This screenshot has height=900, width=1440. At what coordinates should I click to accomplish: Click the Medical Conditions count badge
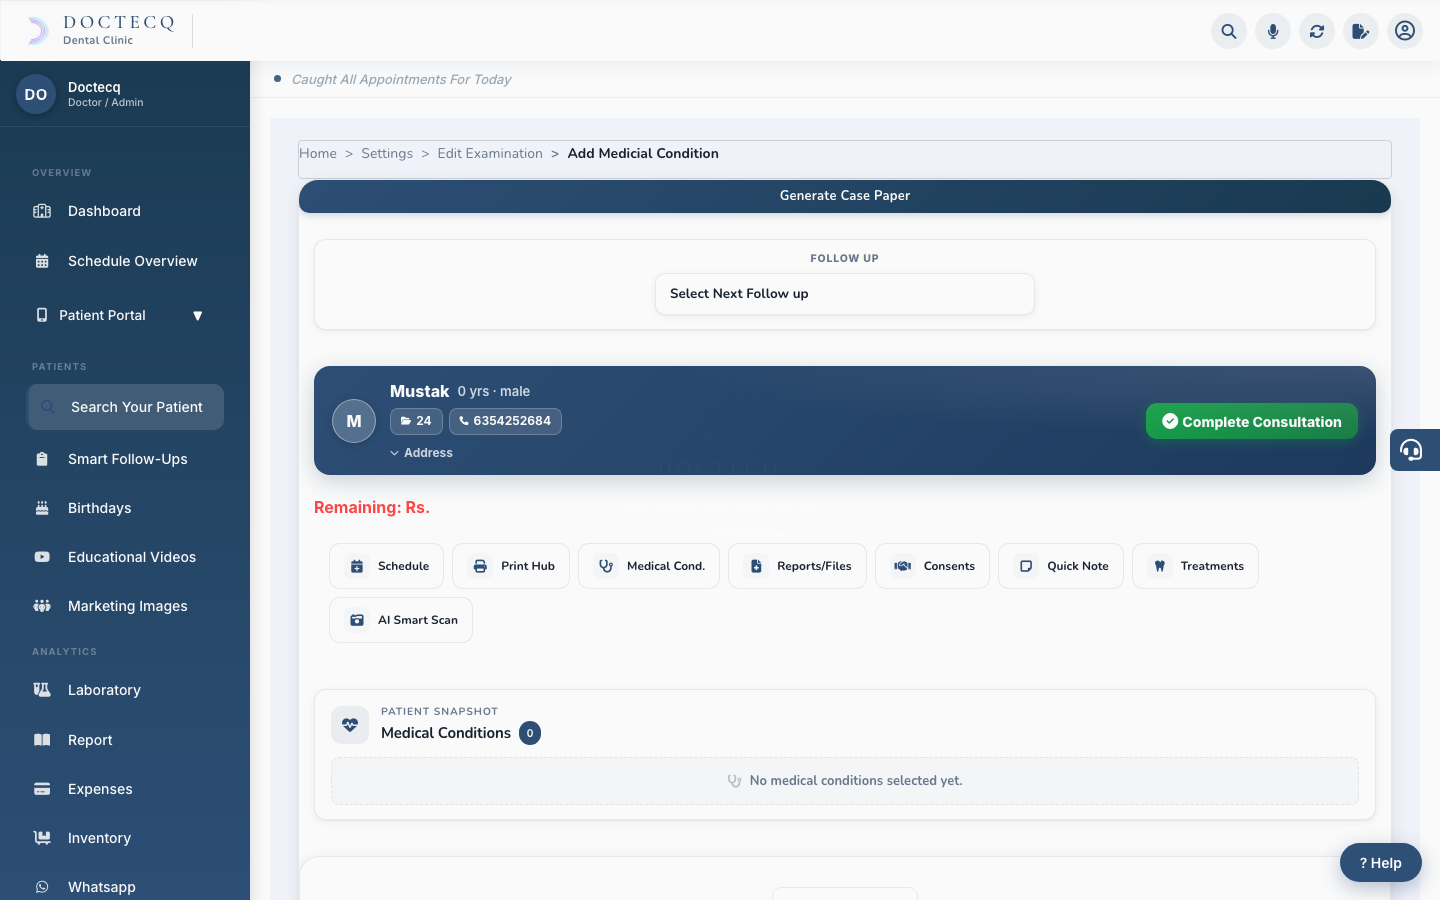[530, 733]
